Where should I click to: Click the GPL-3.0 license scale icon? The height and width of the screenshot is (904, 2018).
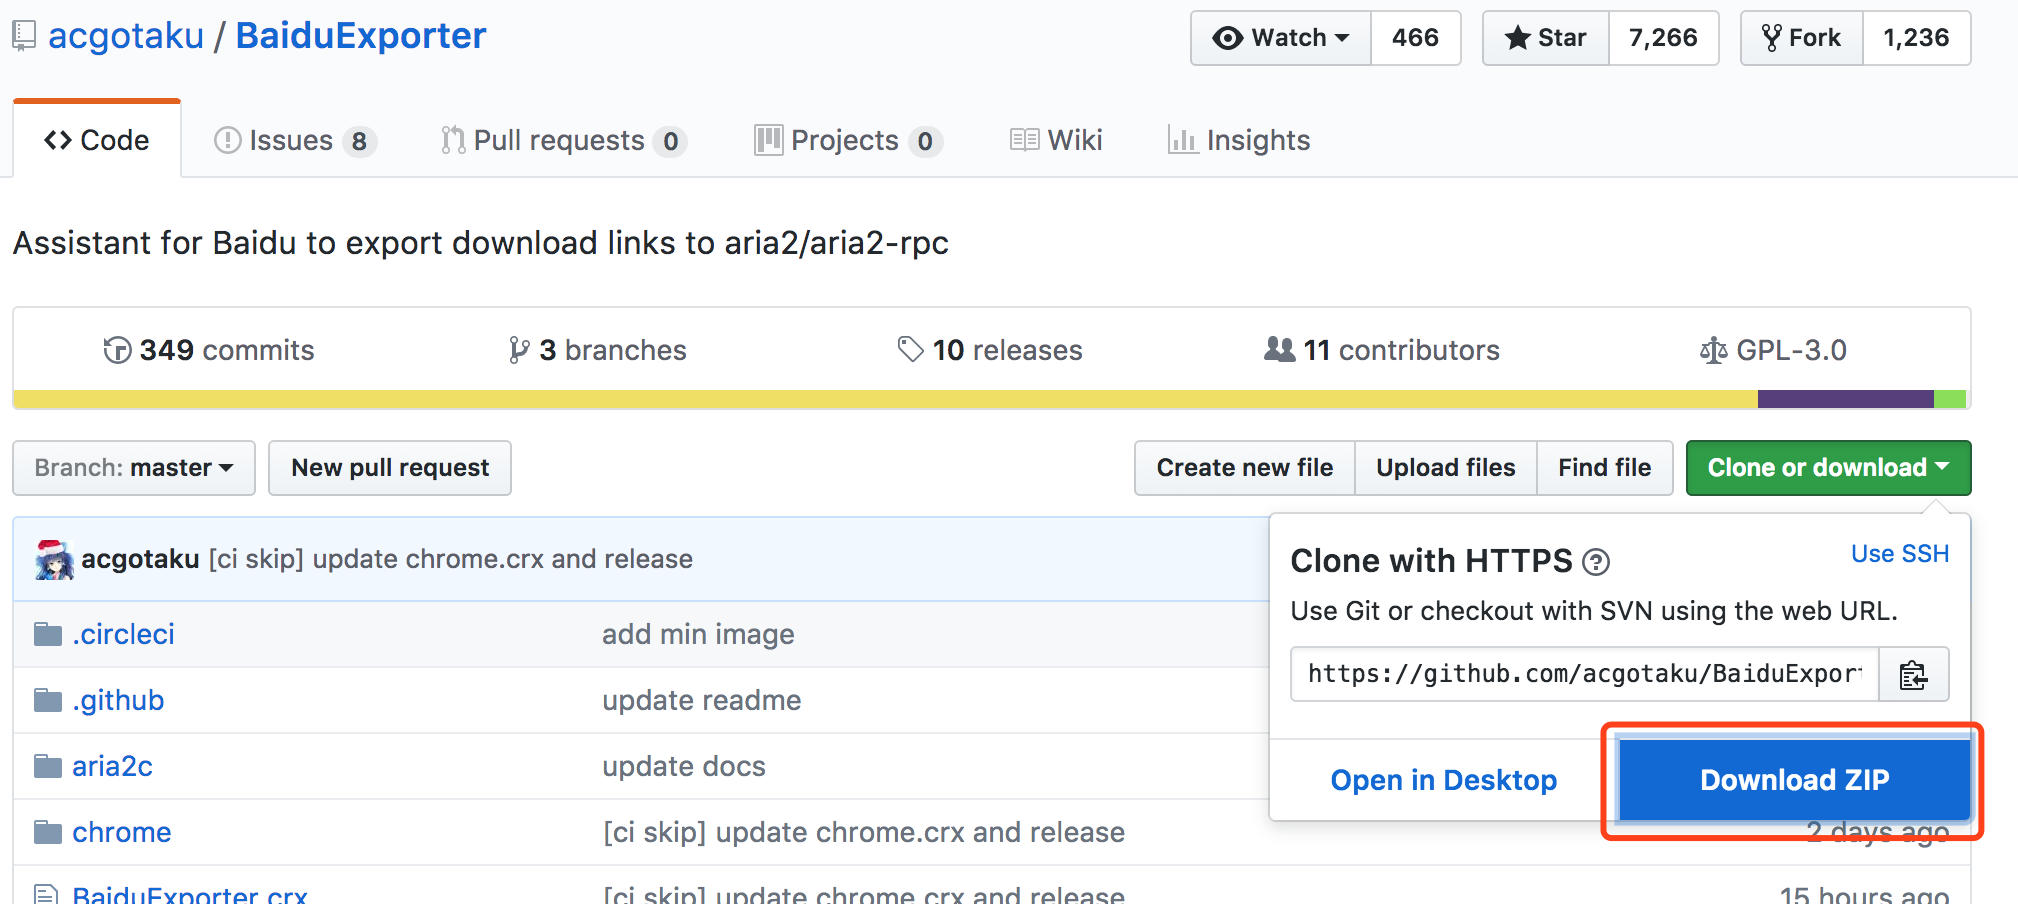click(x=1713, y=350)
